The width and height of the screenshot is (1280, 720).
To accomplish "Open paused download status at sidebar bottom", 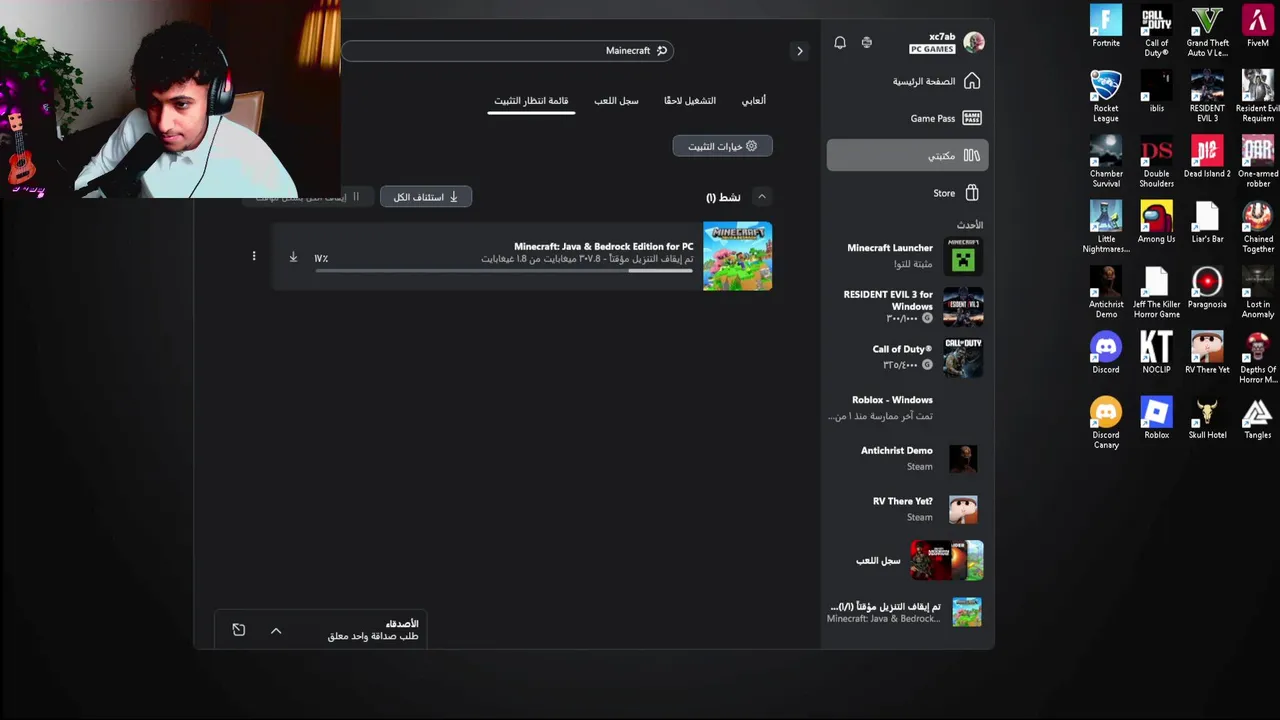I will pyautogui.click(x=907, y=612).
